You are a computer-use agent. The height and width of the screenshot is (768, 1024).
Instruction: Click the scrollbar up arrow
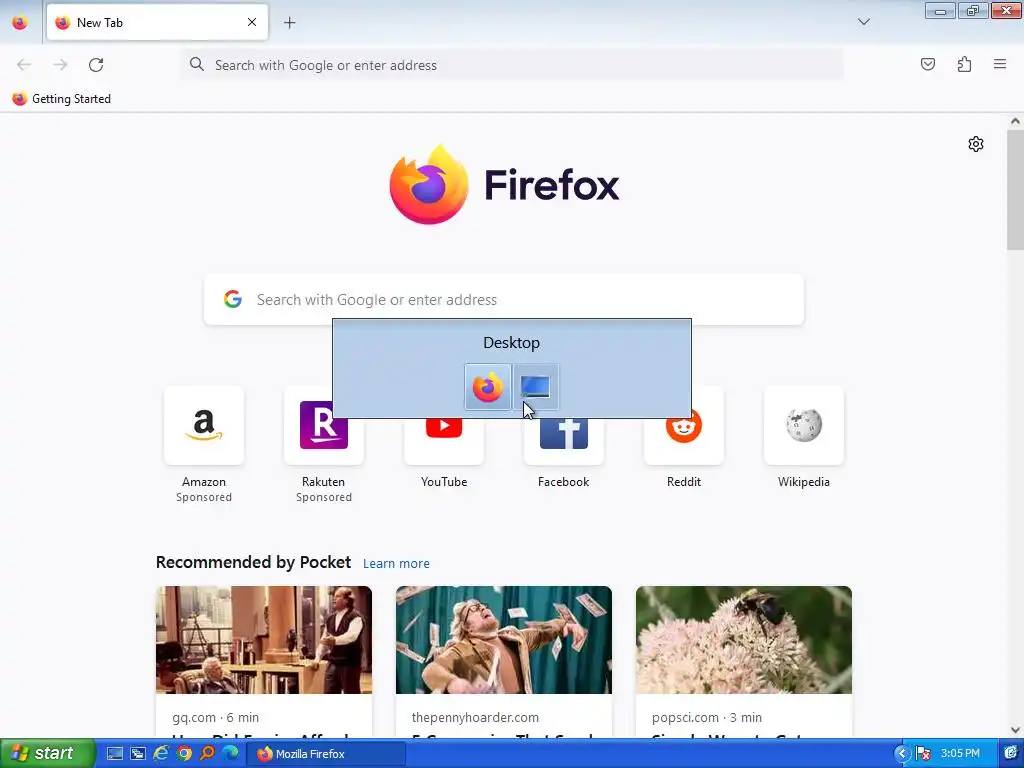pyautogui.click(x=1015, y=121)
